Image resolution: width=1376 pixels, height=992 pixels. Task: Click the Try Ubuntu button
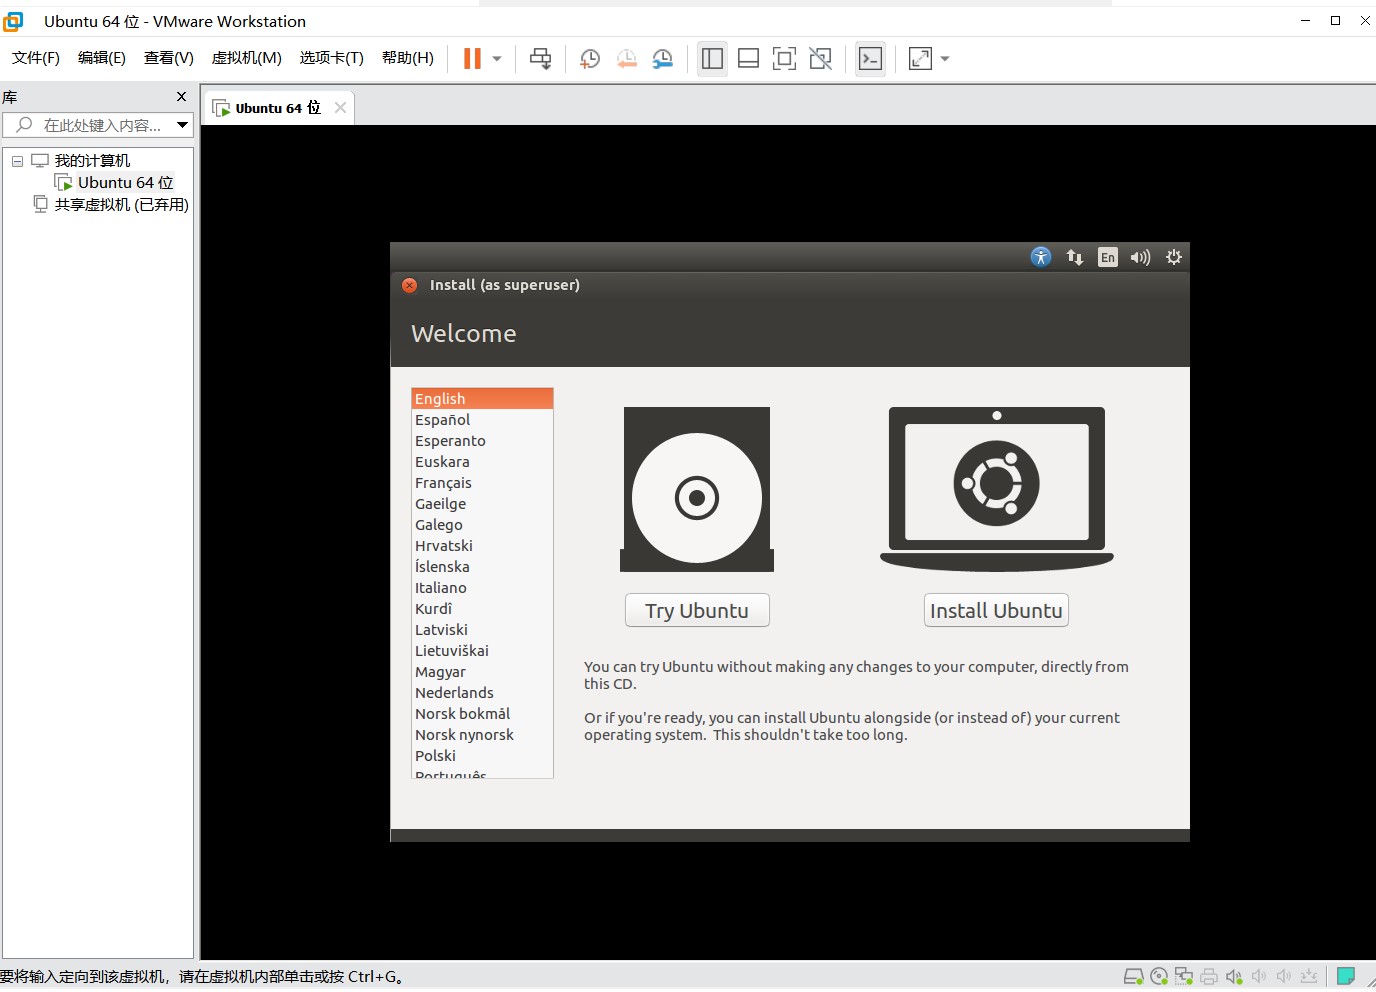[697, 610]
